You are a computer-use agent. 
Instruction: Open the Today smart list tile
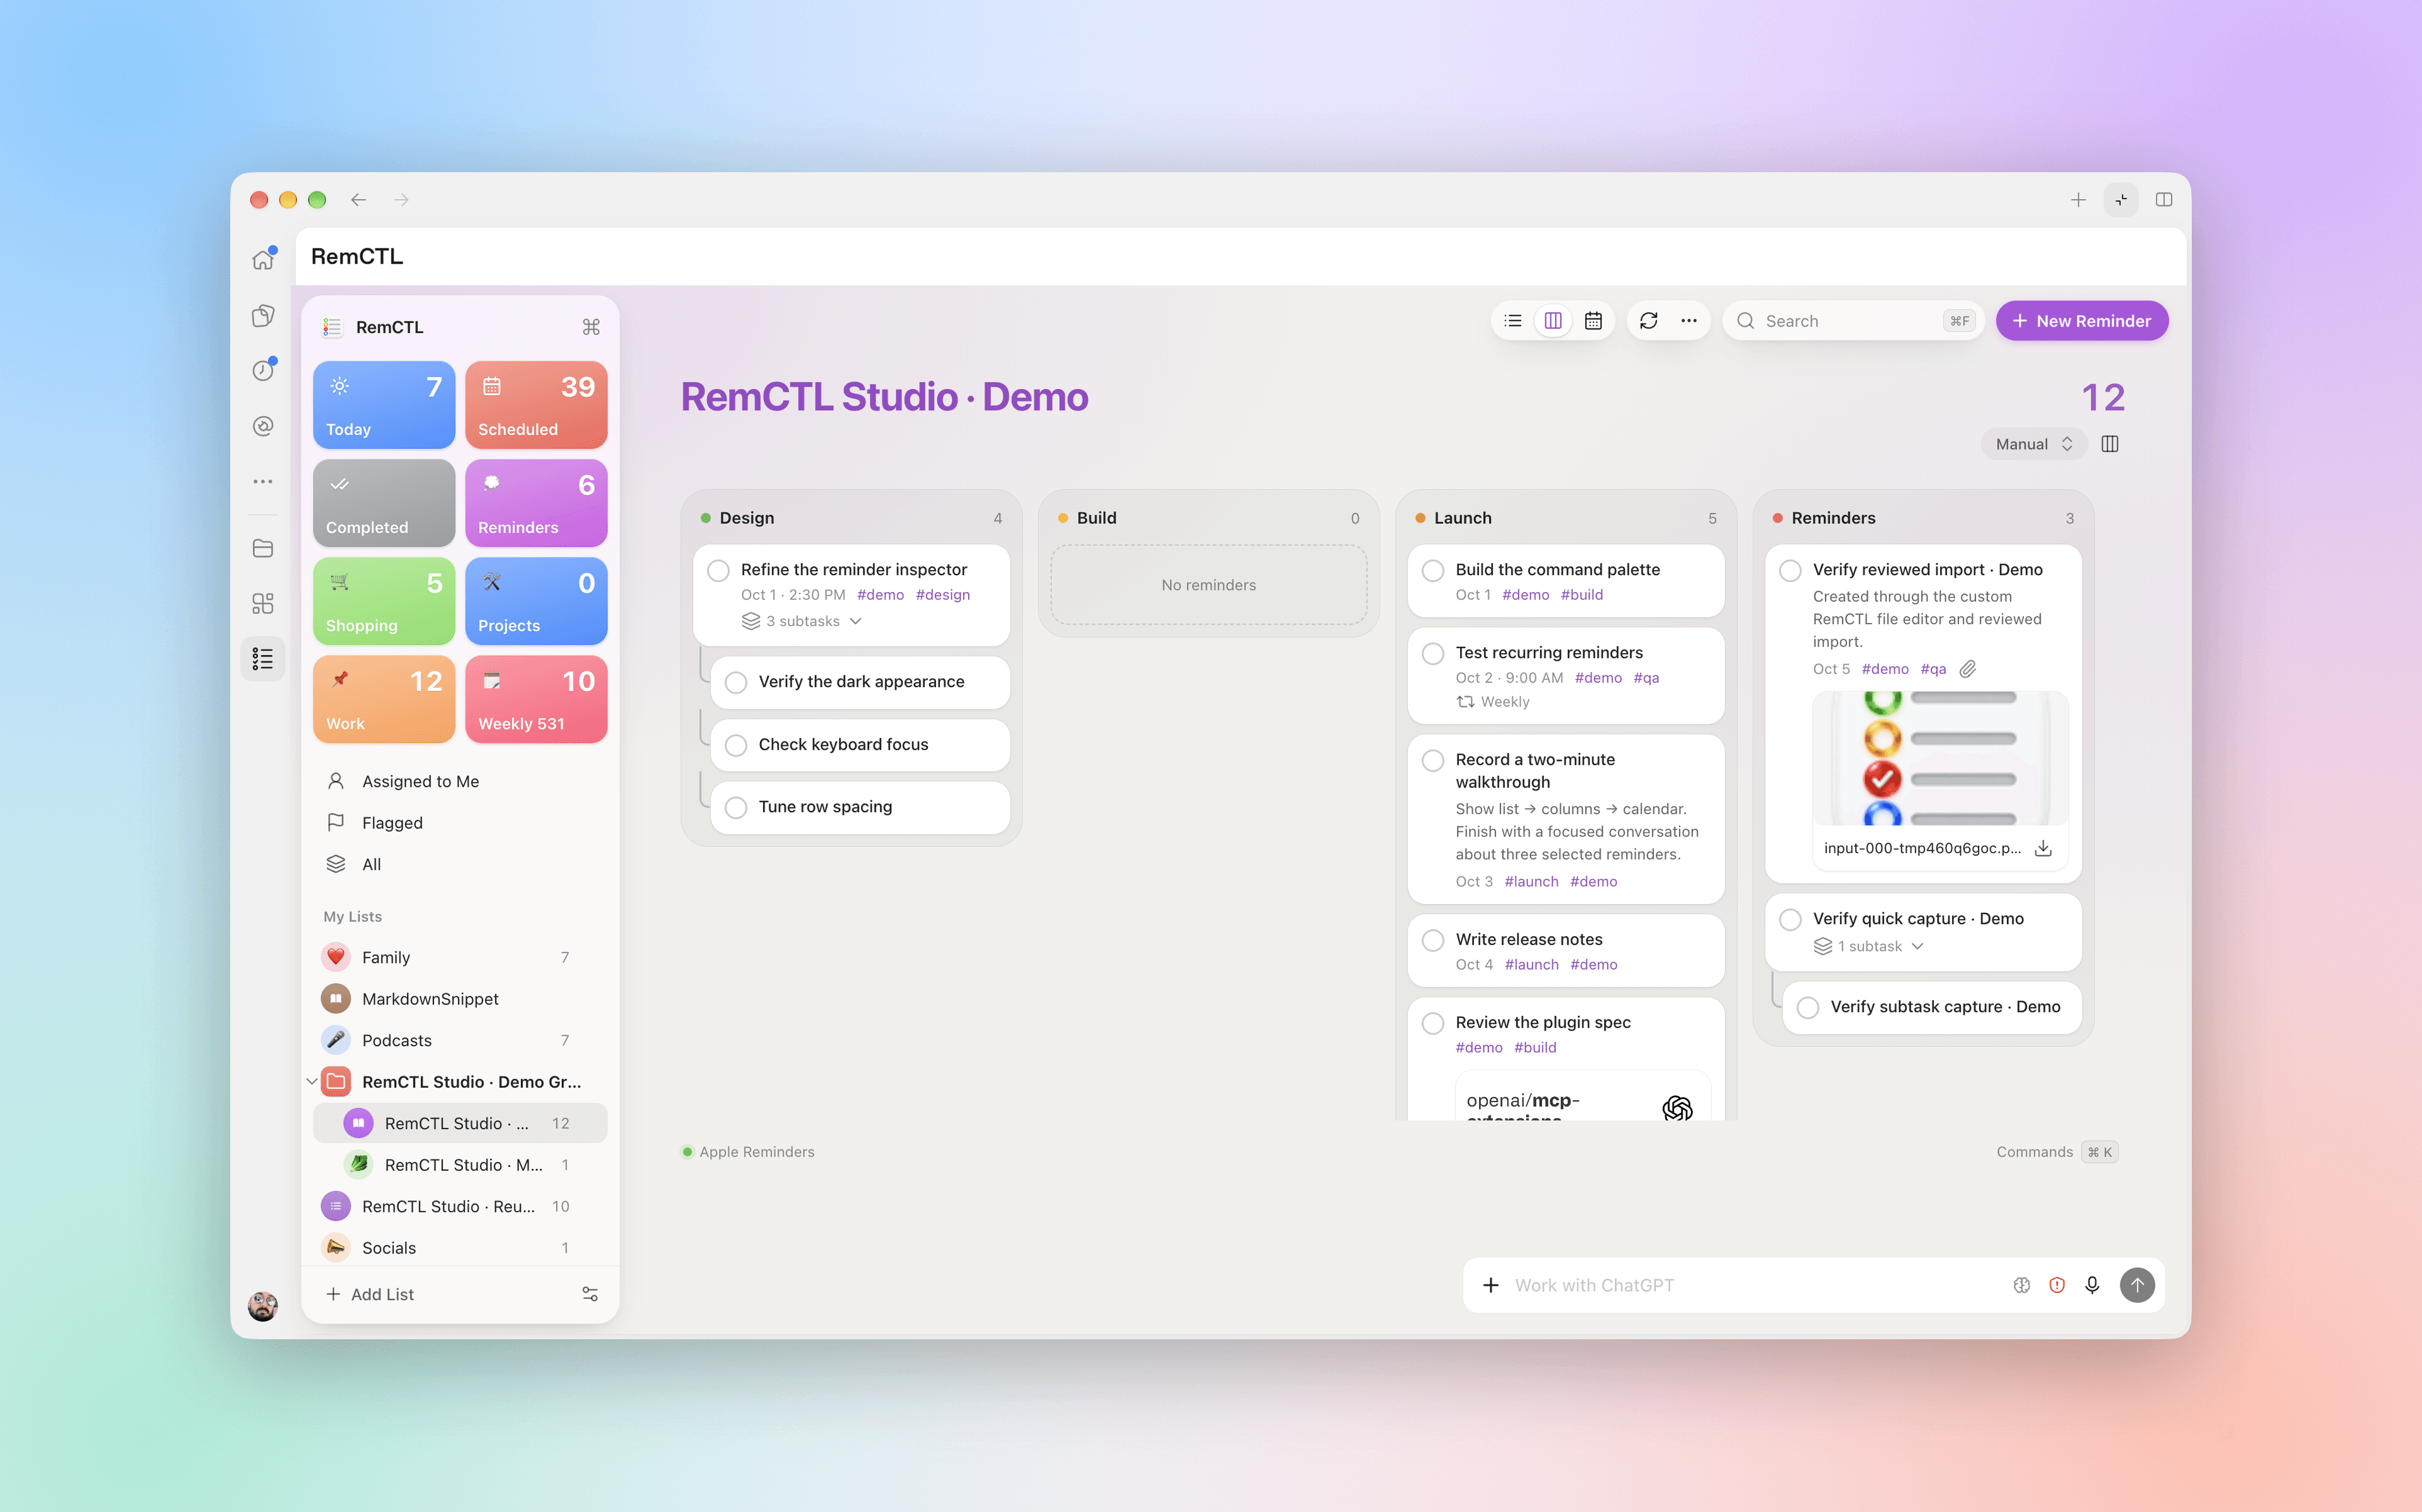(384, 405)
